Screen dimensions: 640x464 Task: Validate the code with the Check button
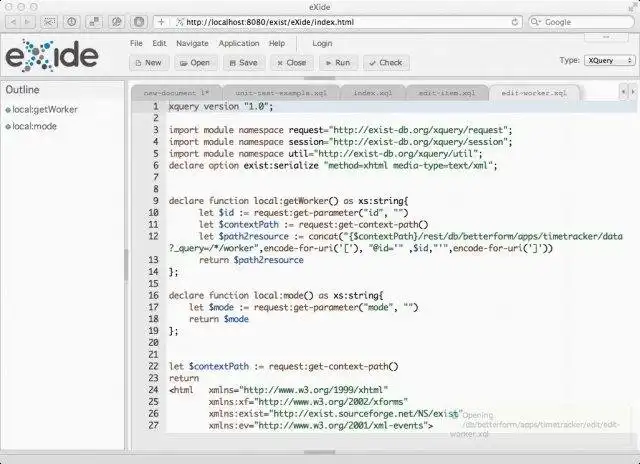[x=386, y=63]
